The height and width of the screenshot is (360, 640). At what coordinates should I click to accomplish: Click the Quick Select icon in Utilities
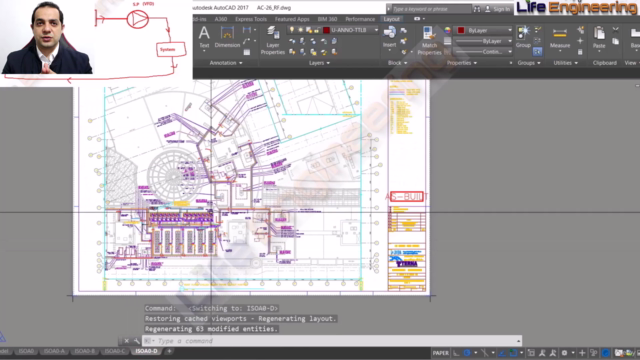[x=580, y=30]
